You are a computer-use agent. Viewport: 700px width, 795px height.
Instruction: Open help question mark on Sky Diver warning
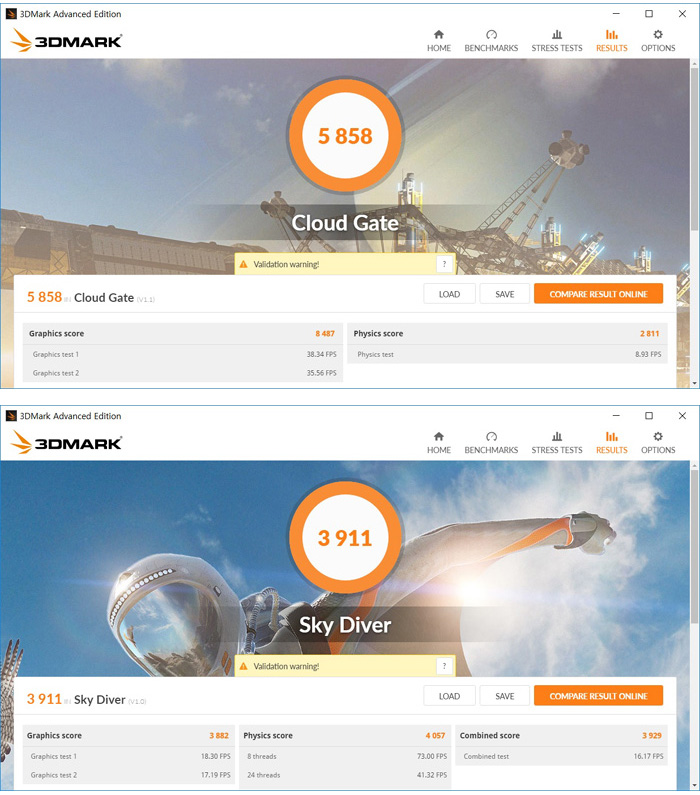(x=444, y=666)
